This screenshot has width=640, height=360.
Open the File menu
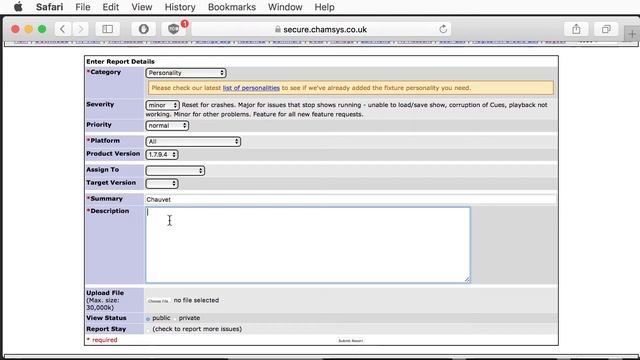point(83,7)
